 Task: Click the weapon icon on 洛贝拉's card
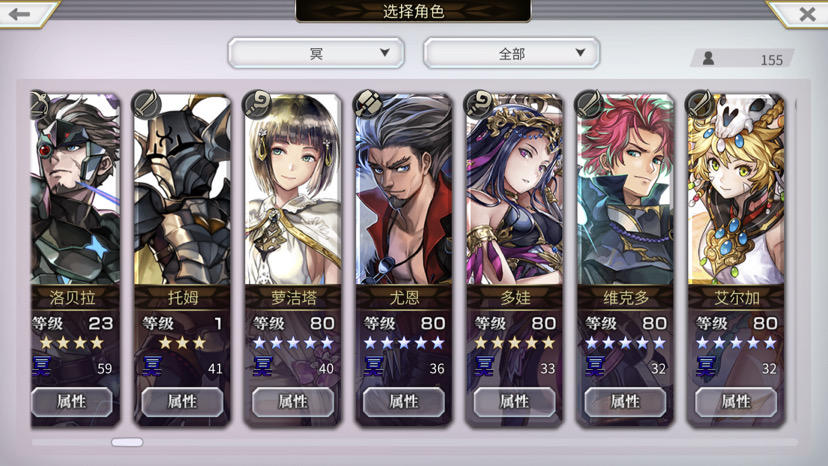(39, 104)
